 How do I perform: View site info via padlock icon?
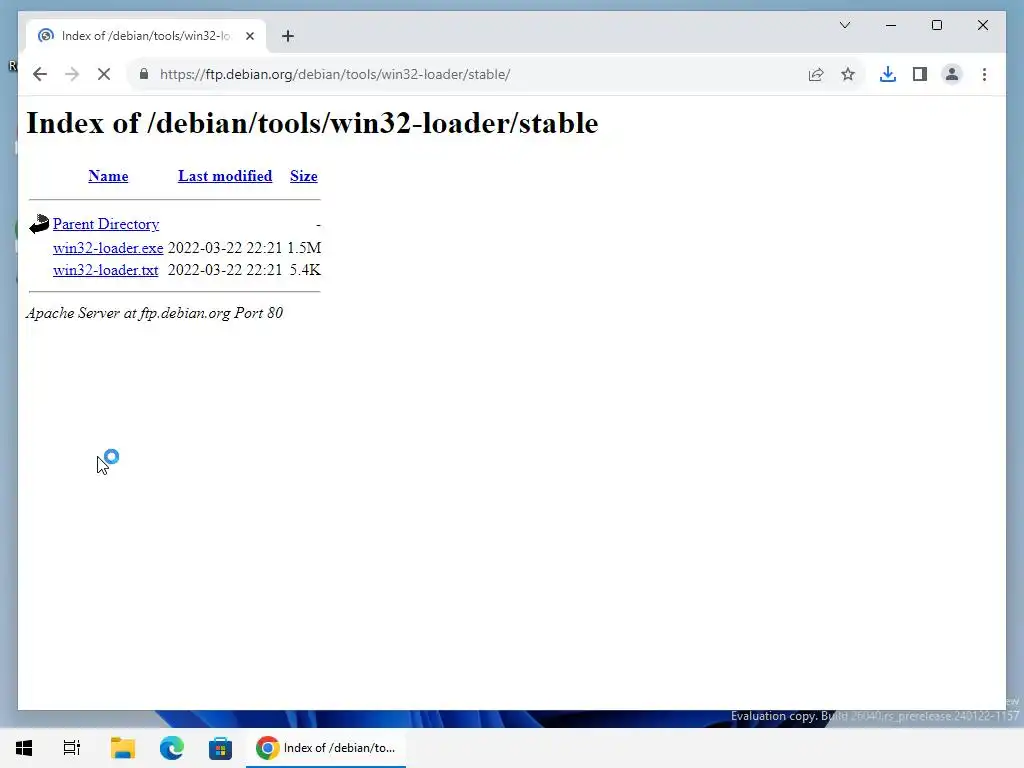[x=144, y=74]
